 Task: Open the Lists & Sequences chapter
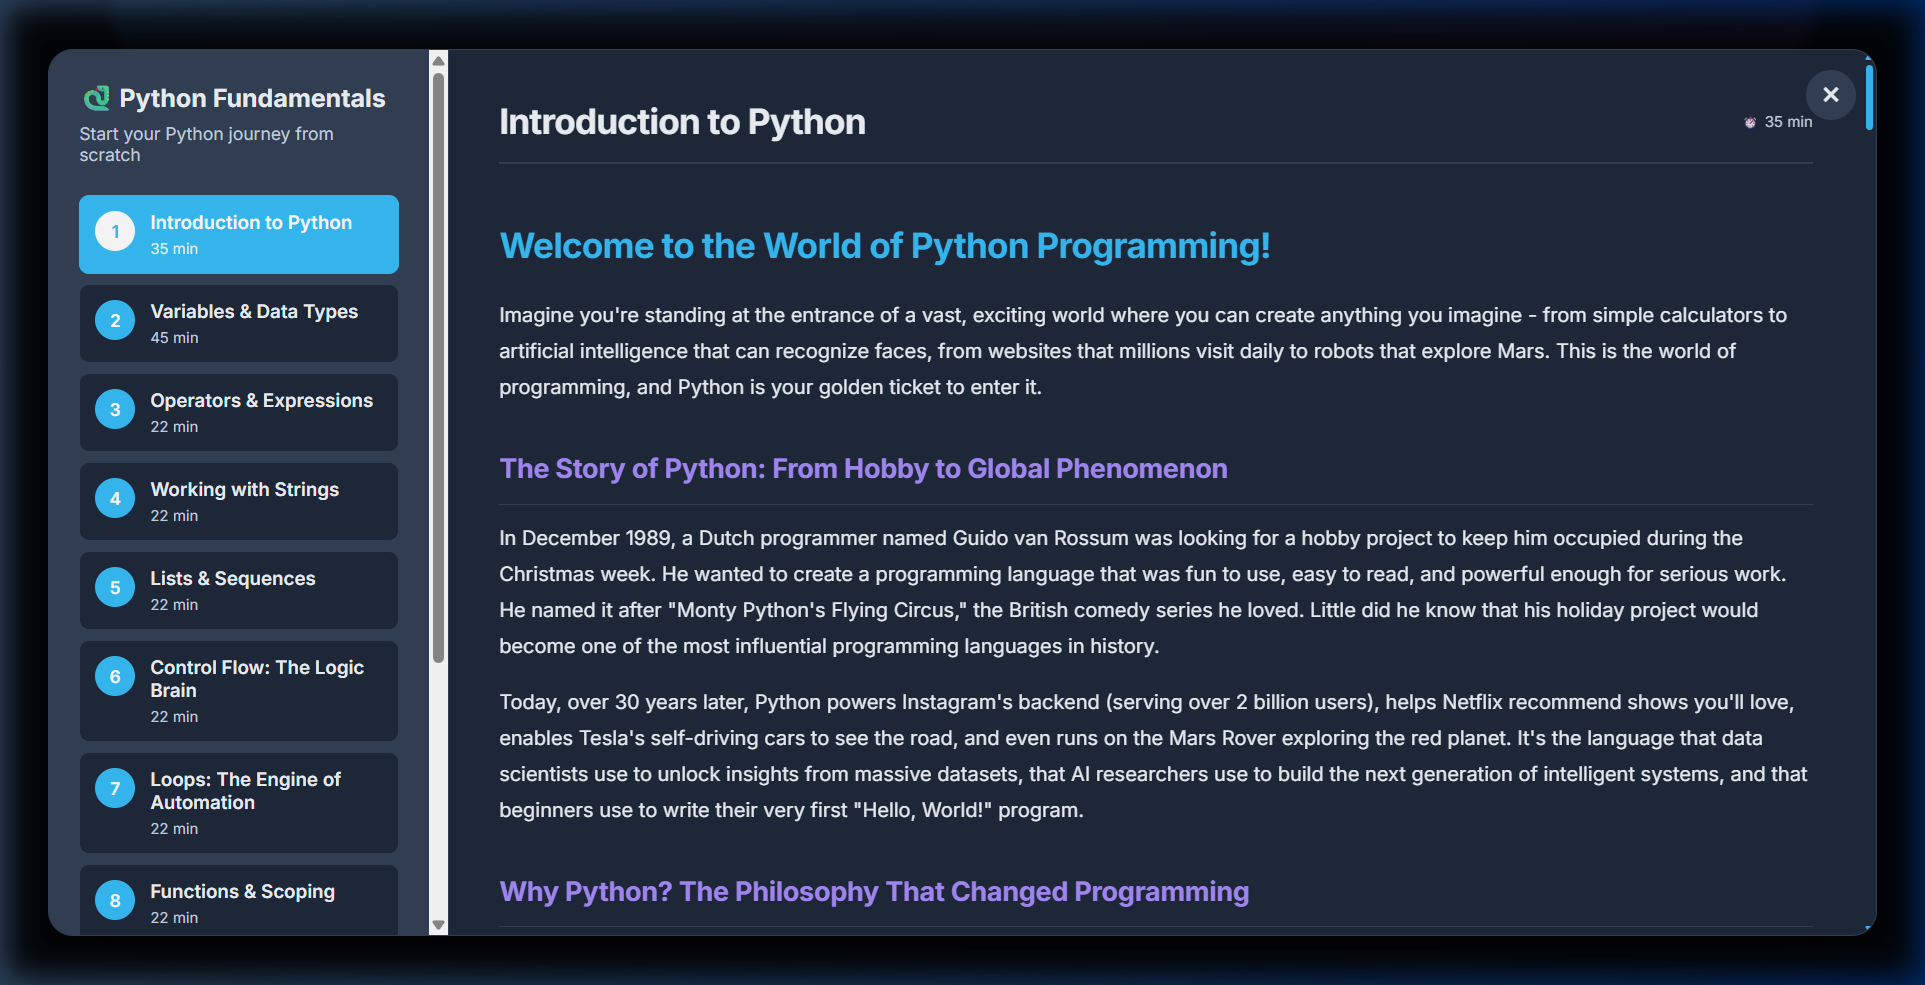click(238, 590)
